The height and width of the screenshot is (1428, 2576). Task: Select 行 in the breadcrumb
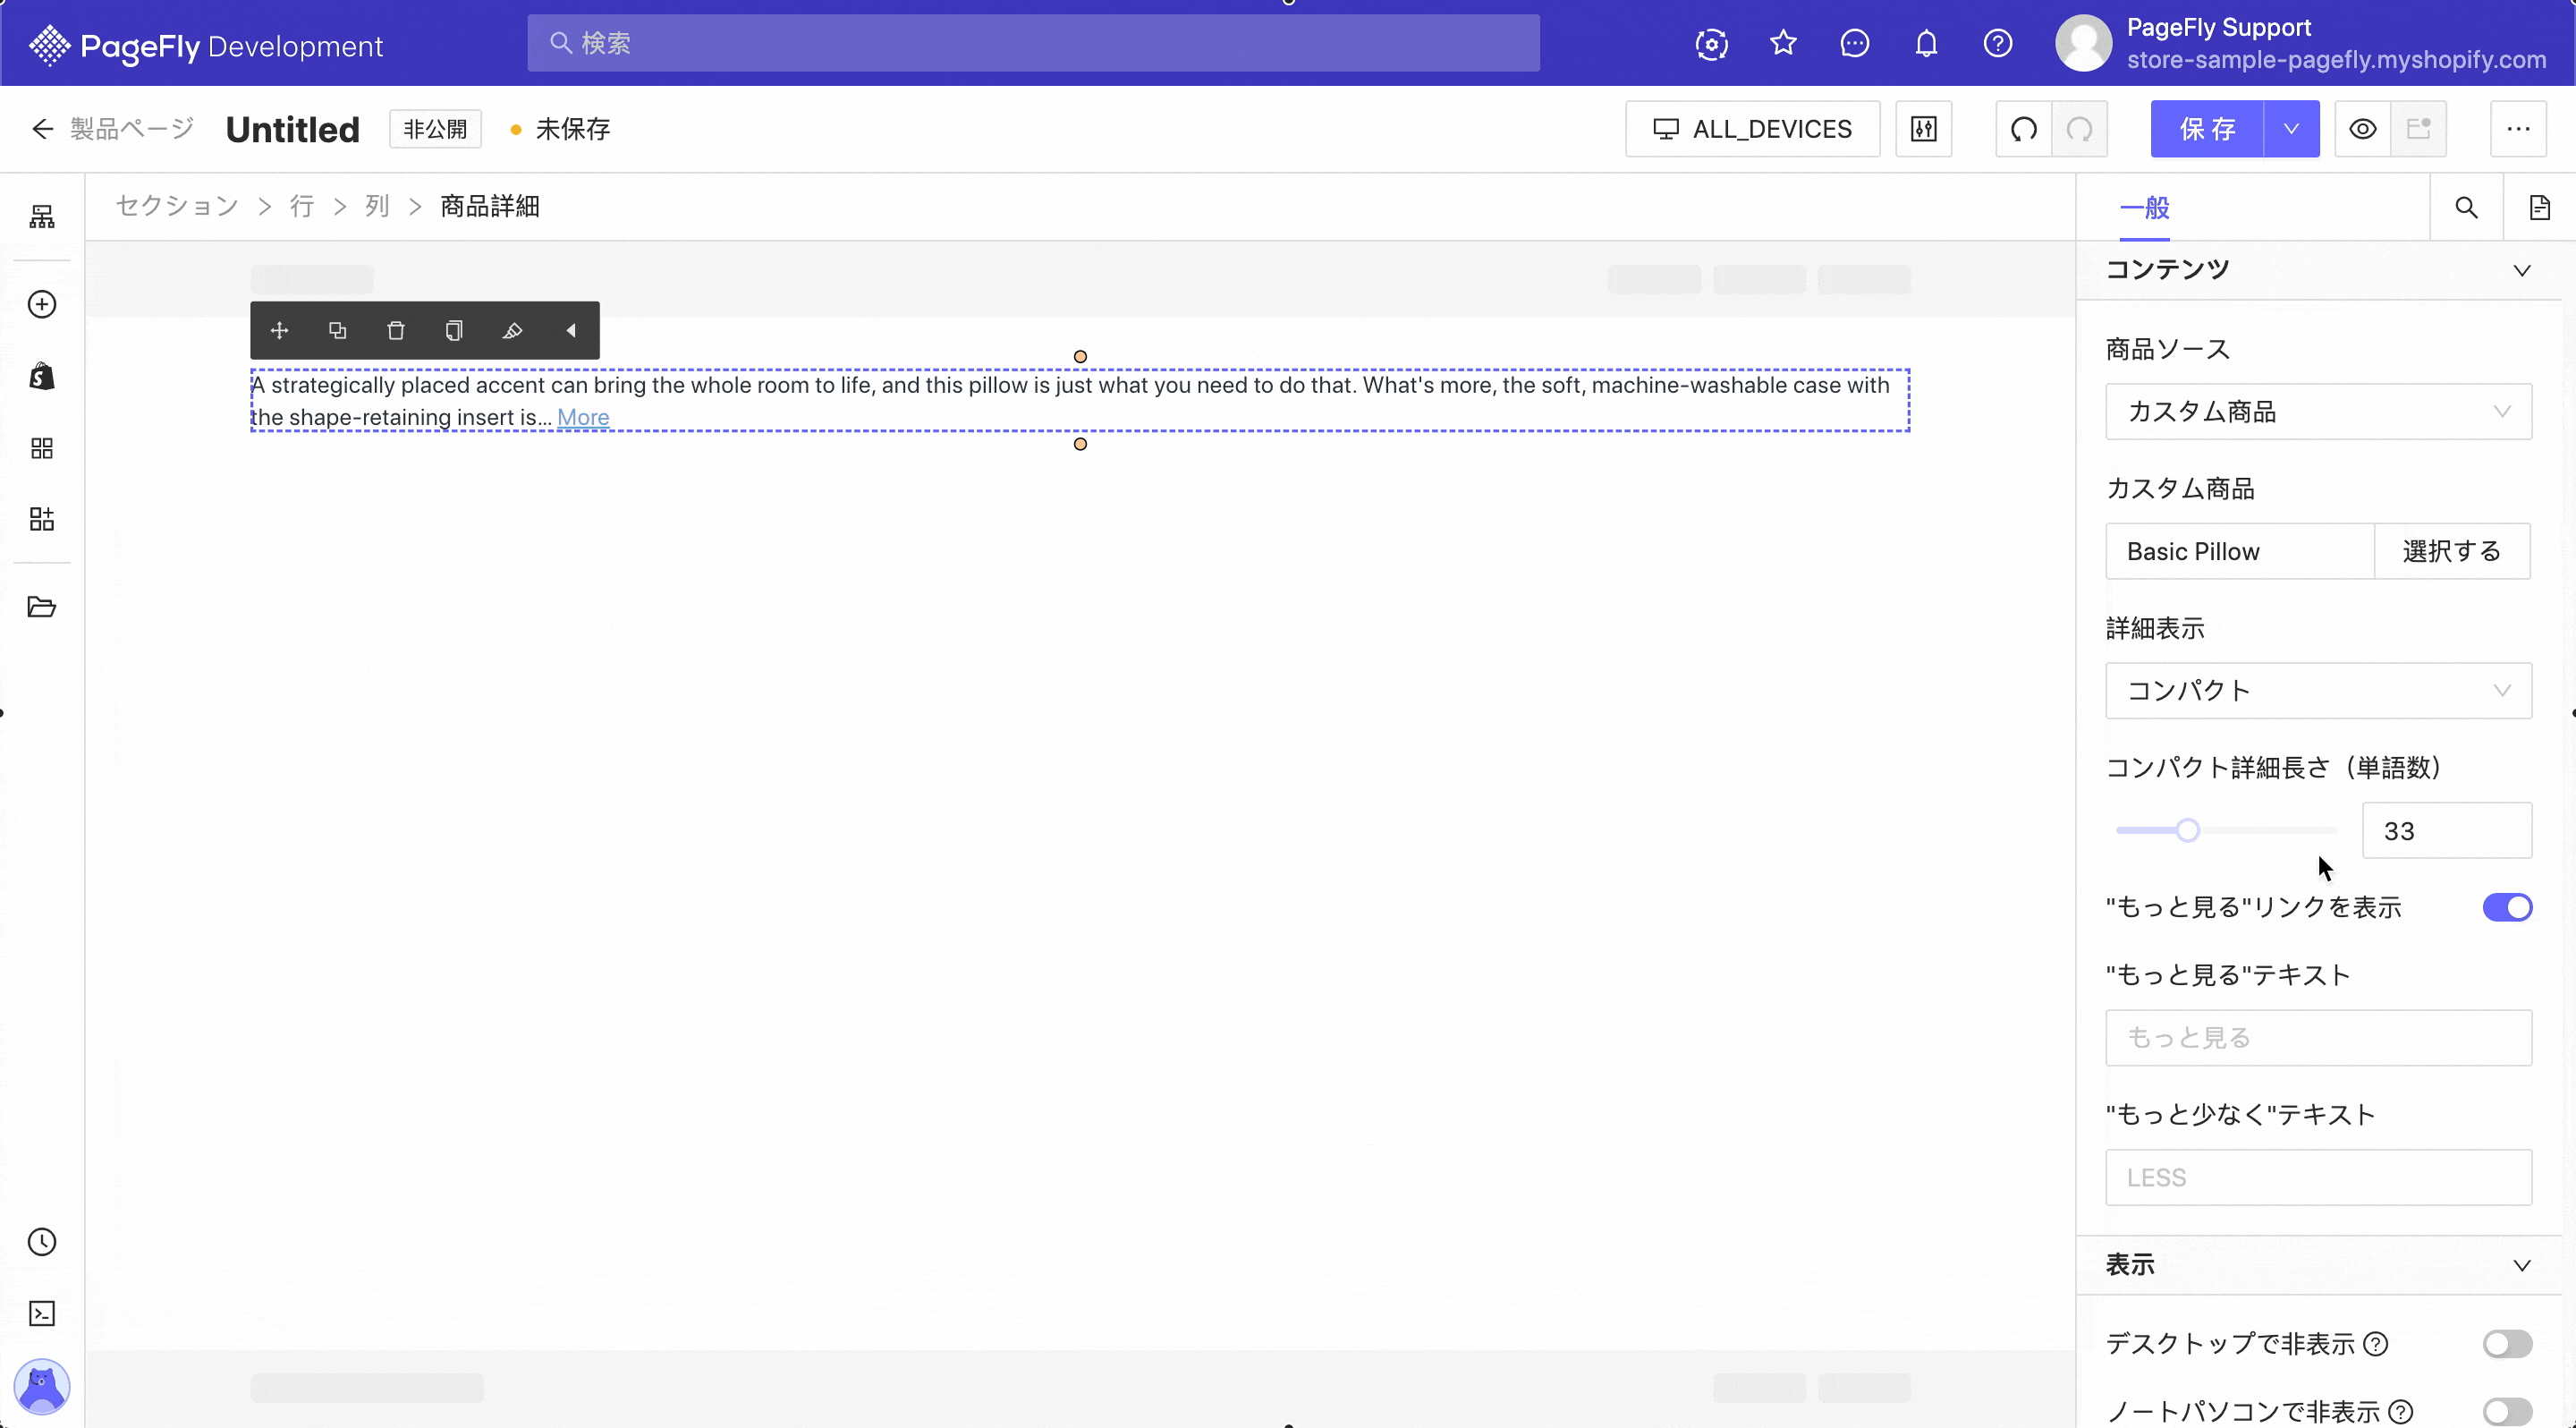[x=302, y=206]
